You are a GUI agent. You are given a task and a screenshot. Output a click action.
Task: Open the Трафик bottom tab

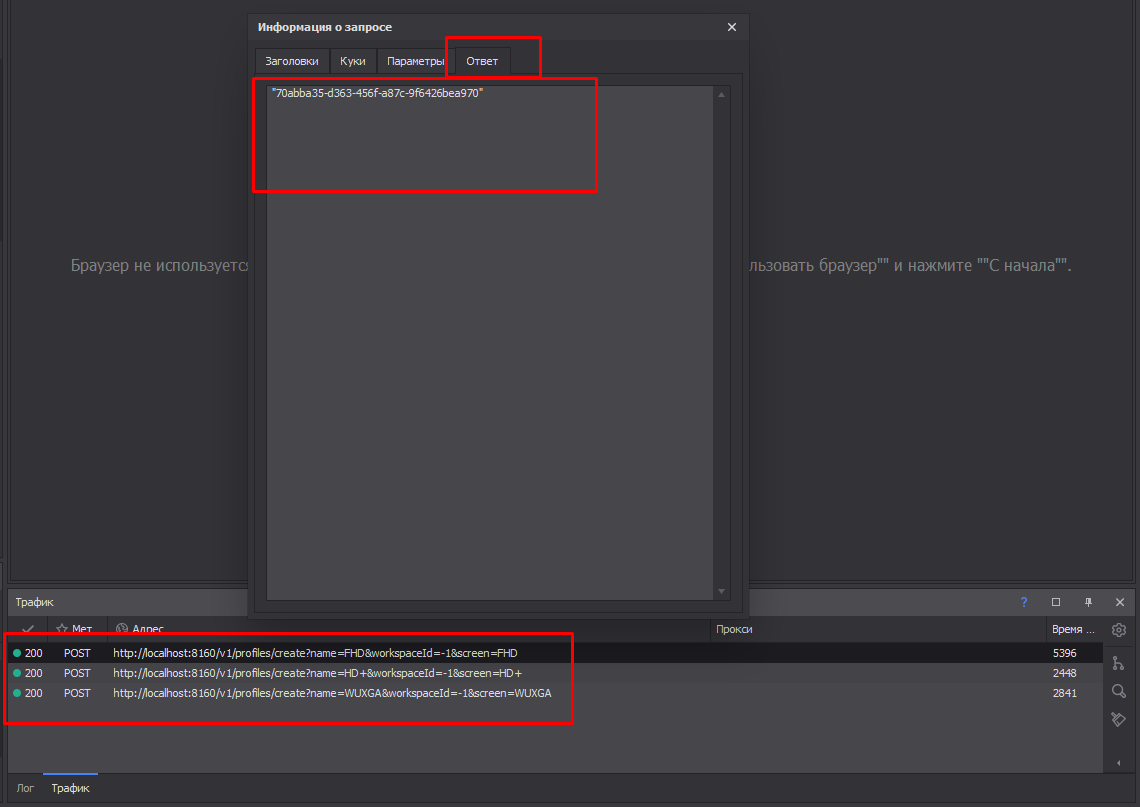click(x=71, y=788)
